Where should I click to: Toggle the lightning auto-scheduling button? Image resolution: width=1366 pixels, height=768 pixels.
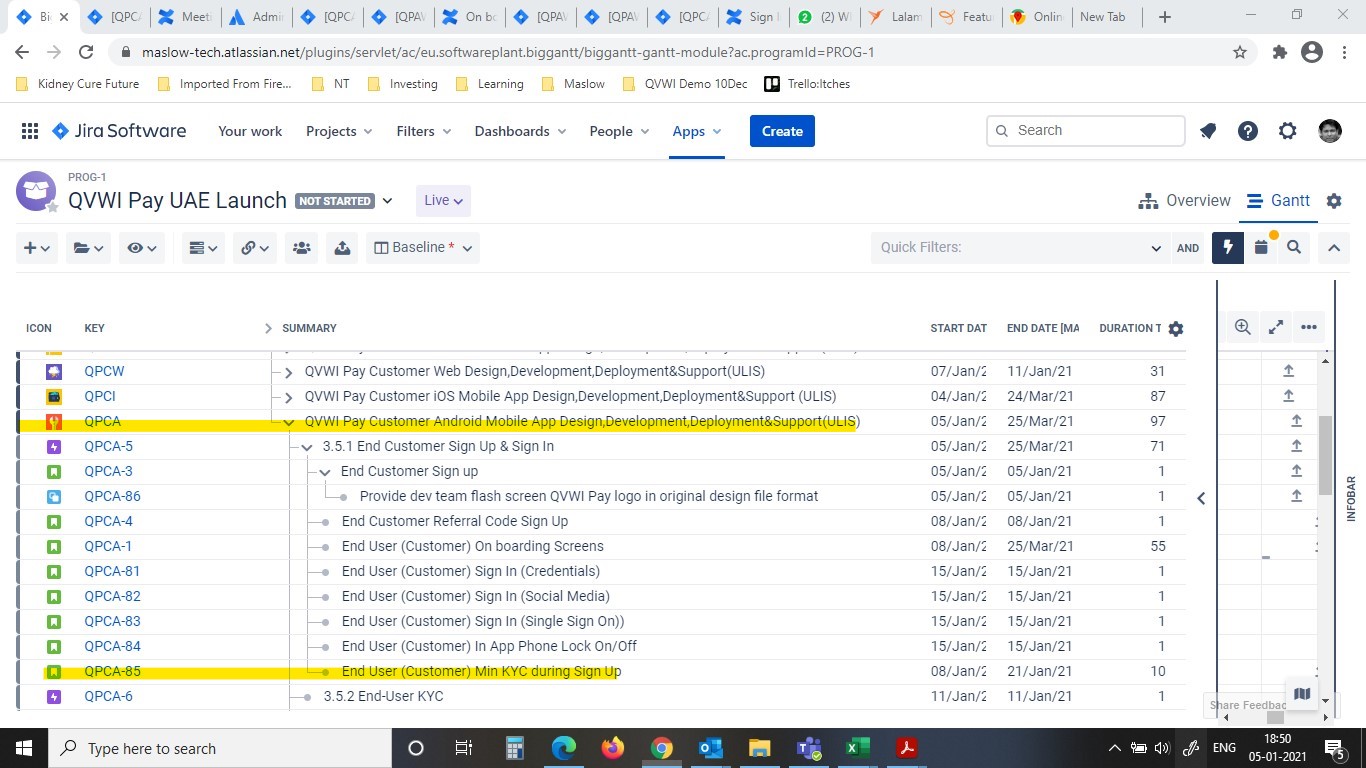point(1228,247)
